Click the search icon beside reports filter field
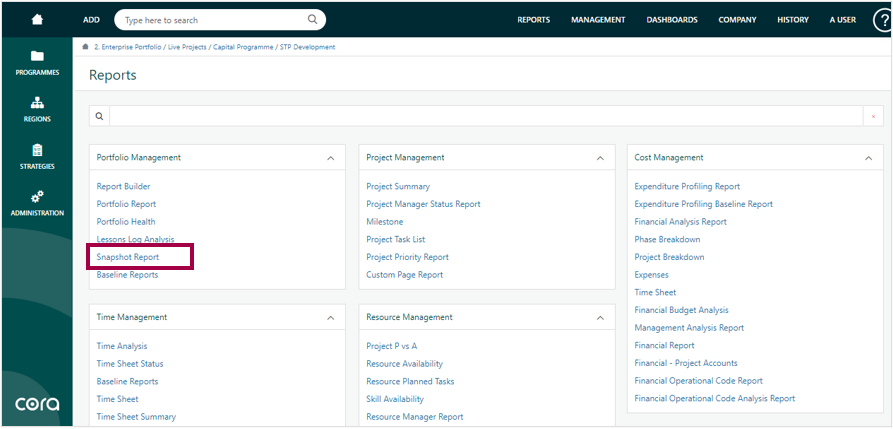This screenshot has width=893, height=429. (x=99, y=116)
